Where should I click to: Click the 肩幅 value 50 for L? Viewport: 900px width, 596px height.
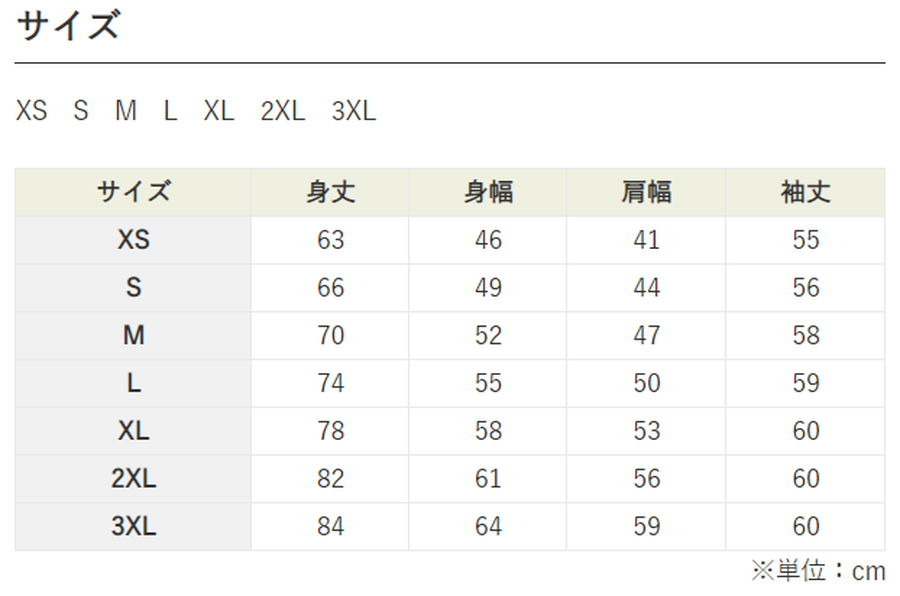coord(646,383)
